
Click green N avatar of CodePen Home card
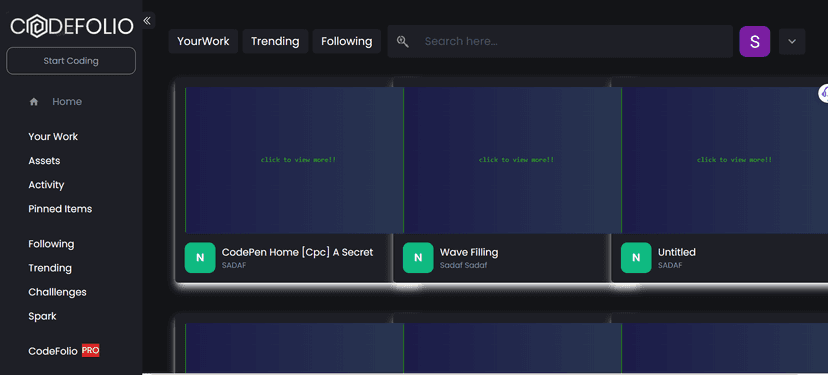(200, 258)
